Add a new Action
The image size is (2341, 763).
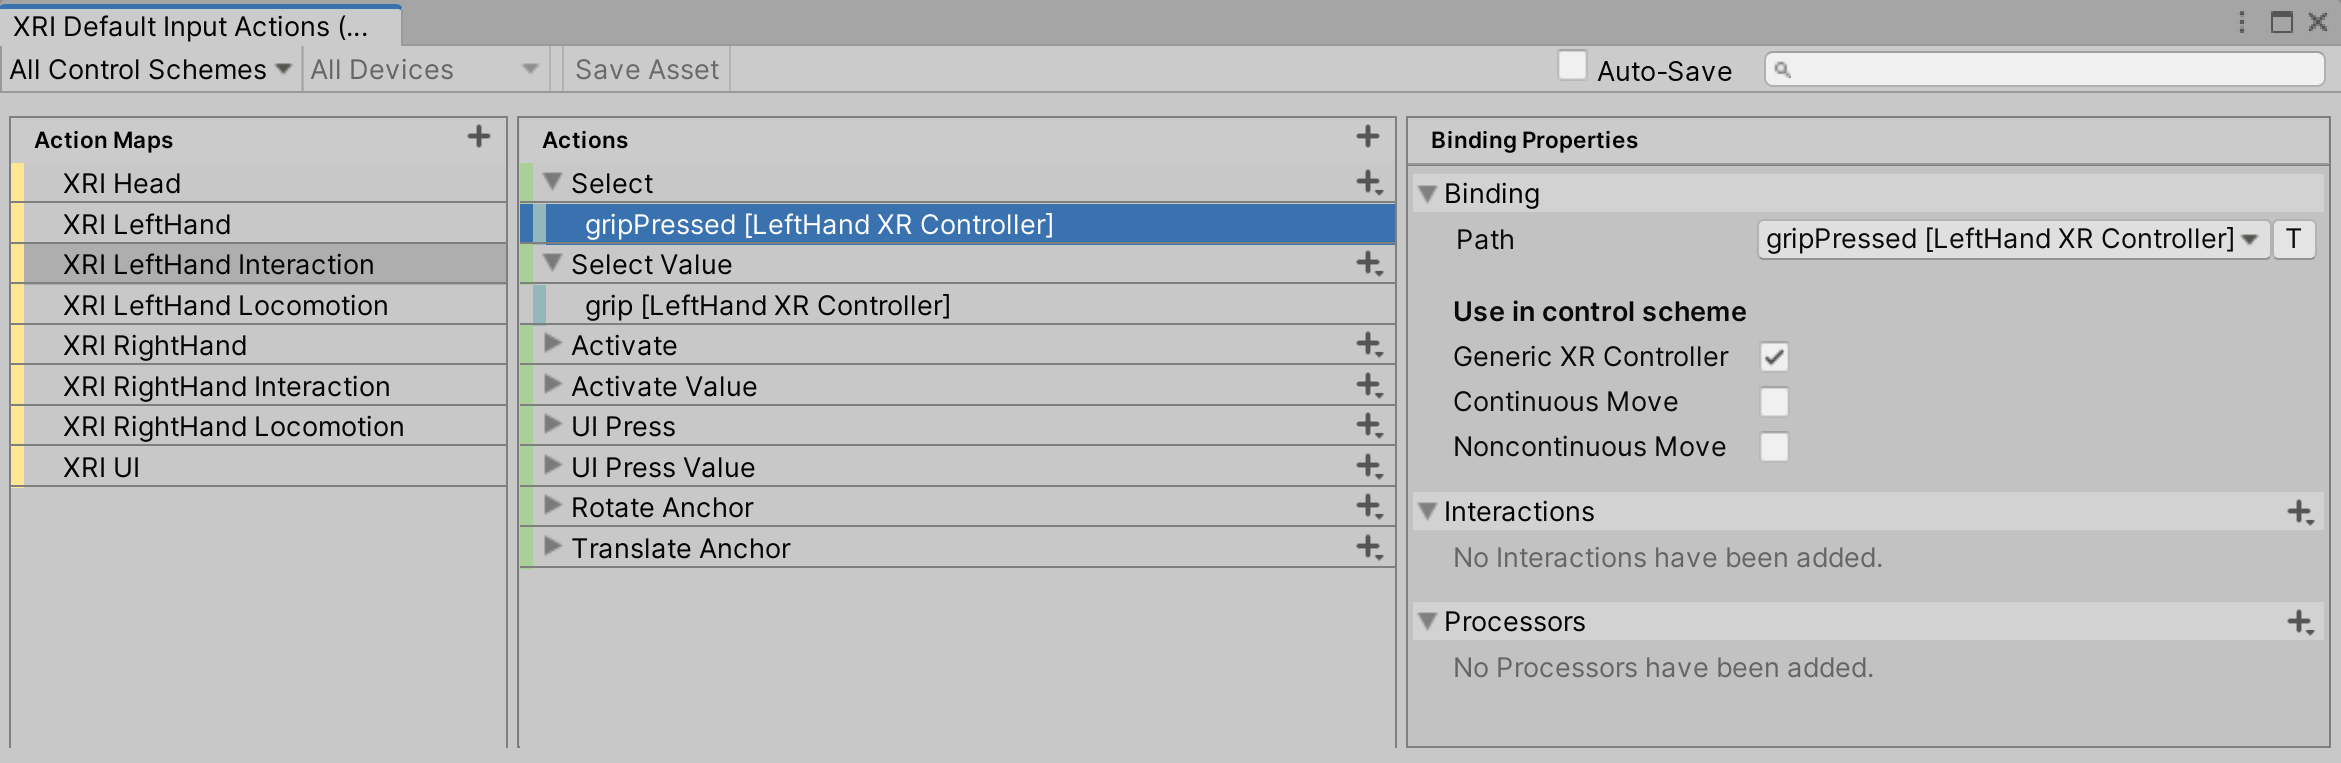(1367, 135)
